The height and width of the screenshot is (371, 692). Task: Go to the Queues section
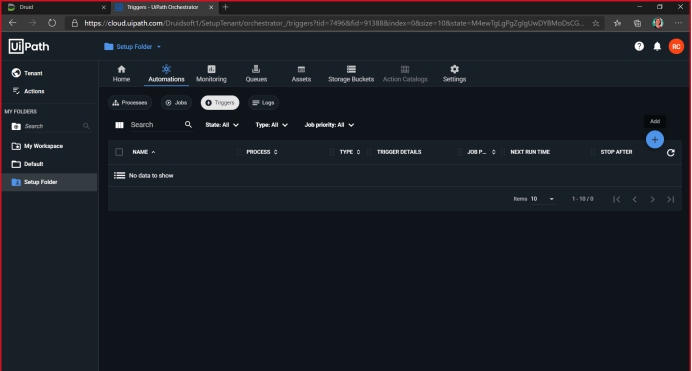[256, 74]
